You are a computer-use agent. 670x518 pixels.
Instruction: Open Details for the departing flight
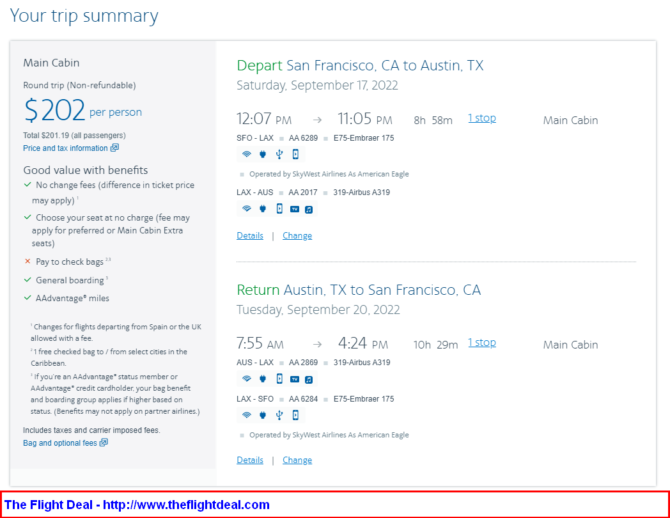click(x=250, y=236)
